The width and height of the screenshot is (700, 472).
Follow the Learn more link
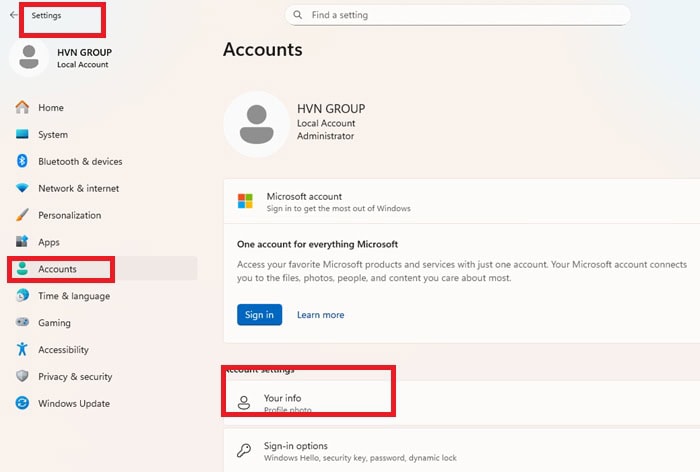pyautogui.click(x=320, y=315)
